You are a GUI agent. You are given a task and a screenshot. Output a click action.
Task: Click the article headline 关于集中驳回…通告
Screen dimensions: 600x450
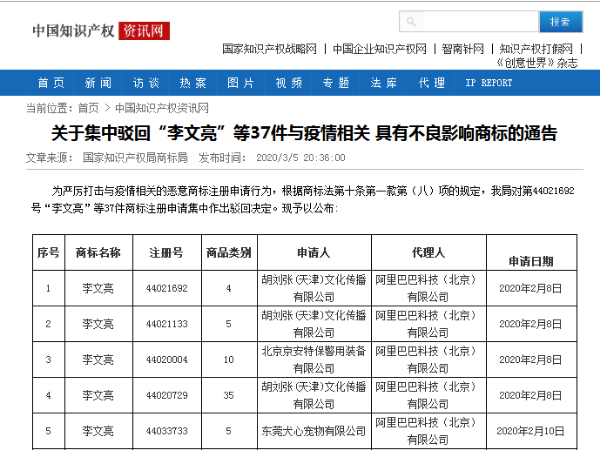click(304, 133)
